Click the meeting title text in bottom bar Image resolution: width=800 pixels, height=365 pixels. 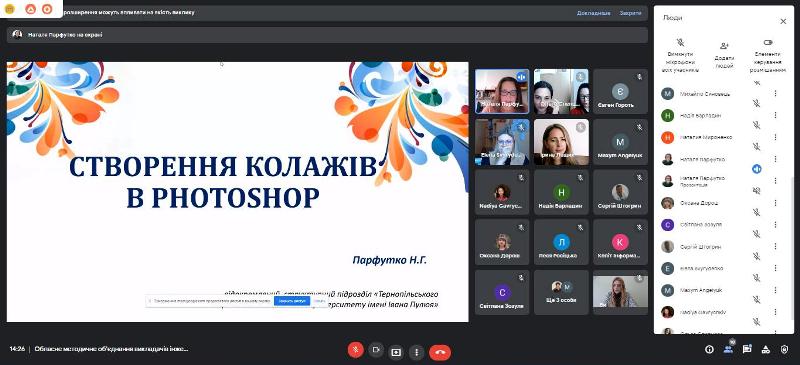pos(111,349)
